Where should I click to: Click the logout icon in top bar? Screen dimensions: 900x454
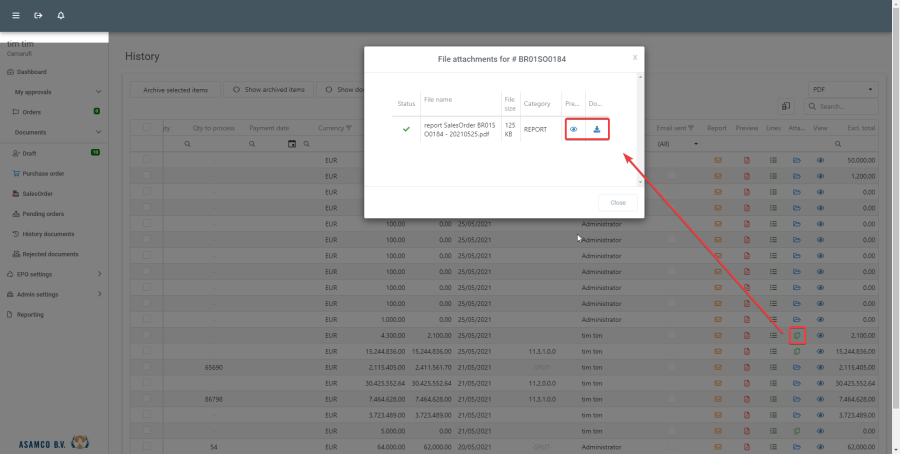tap(38, 16)
